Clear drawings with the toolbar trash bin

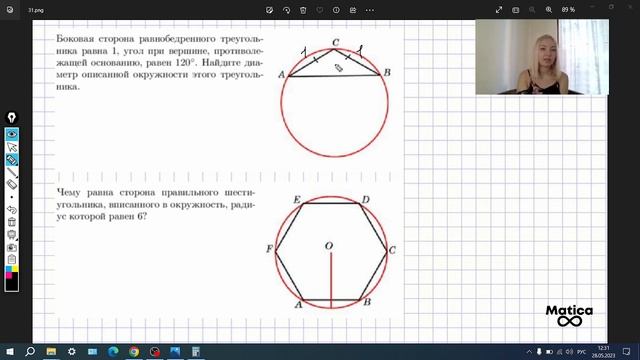click(12, 222)
